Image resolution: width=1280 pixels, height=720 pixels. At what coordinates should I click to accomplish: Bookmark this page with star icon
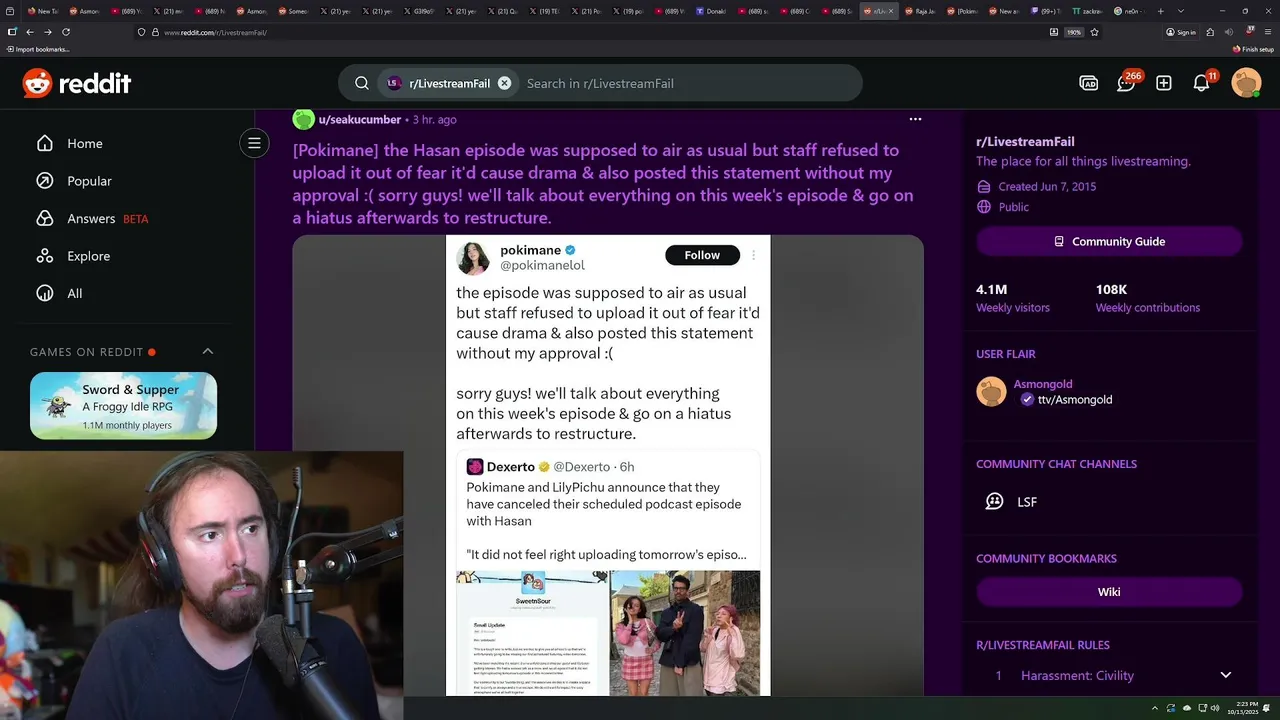tap(1095, 32)
